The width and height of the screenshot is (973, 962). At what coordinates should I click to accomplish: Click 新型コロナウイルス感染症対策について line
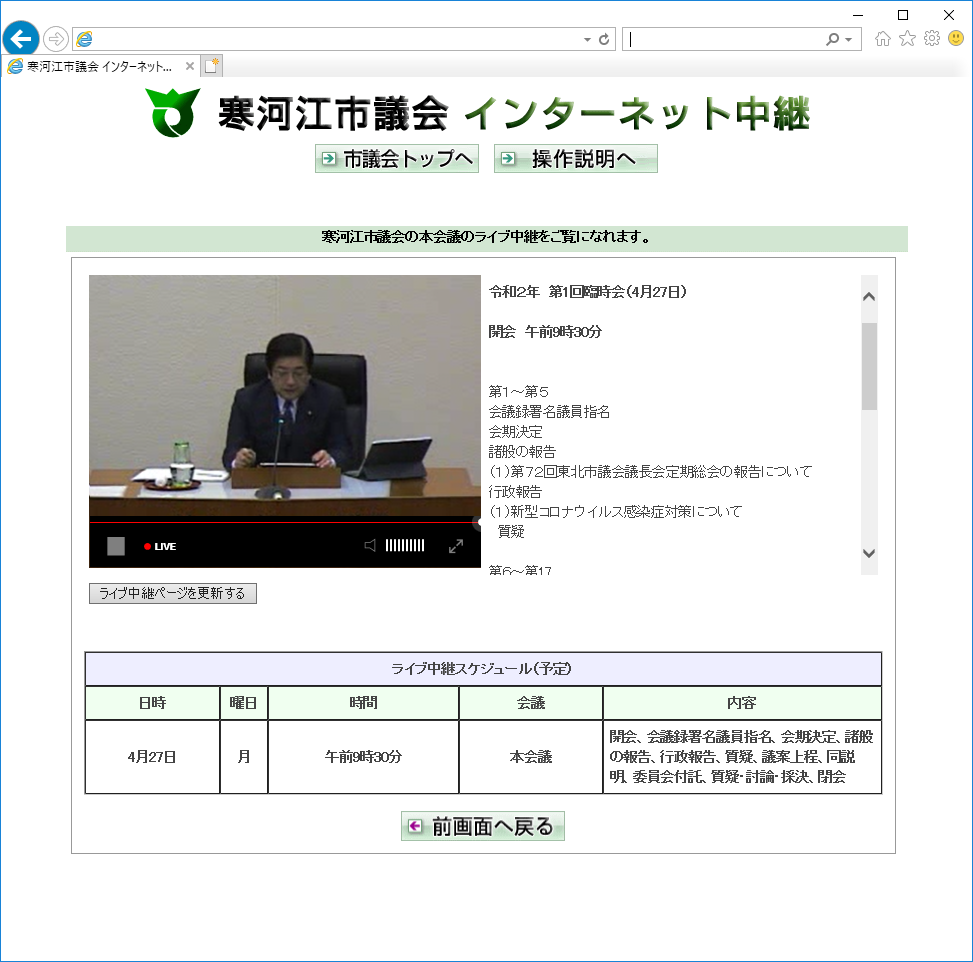616,511
